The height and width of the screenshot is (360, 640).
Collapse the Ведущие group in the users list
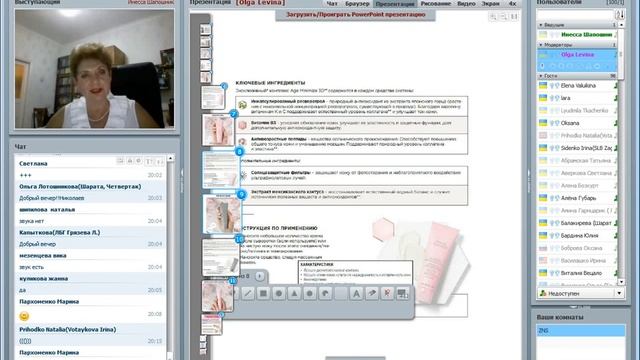coord(541,25)
